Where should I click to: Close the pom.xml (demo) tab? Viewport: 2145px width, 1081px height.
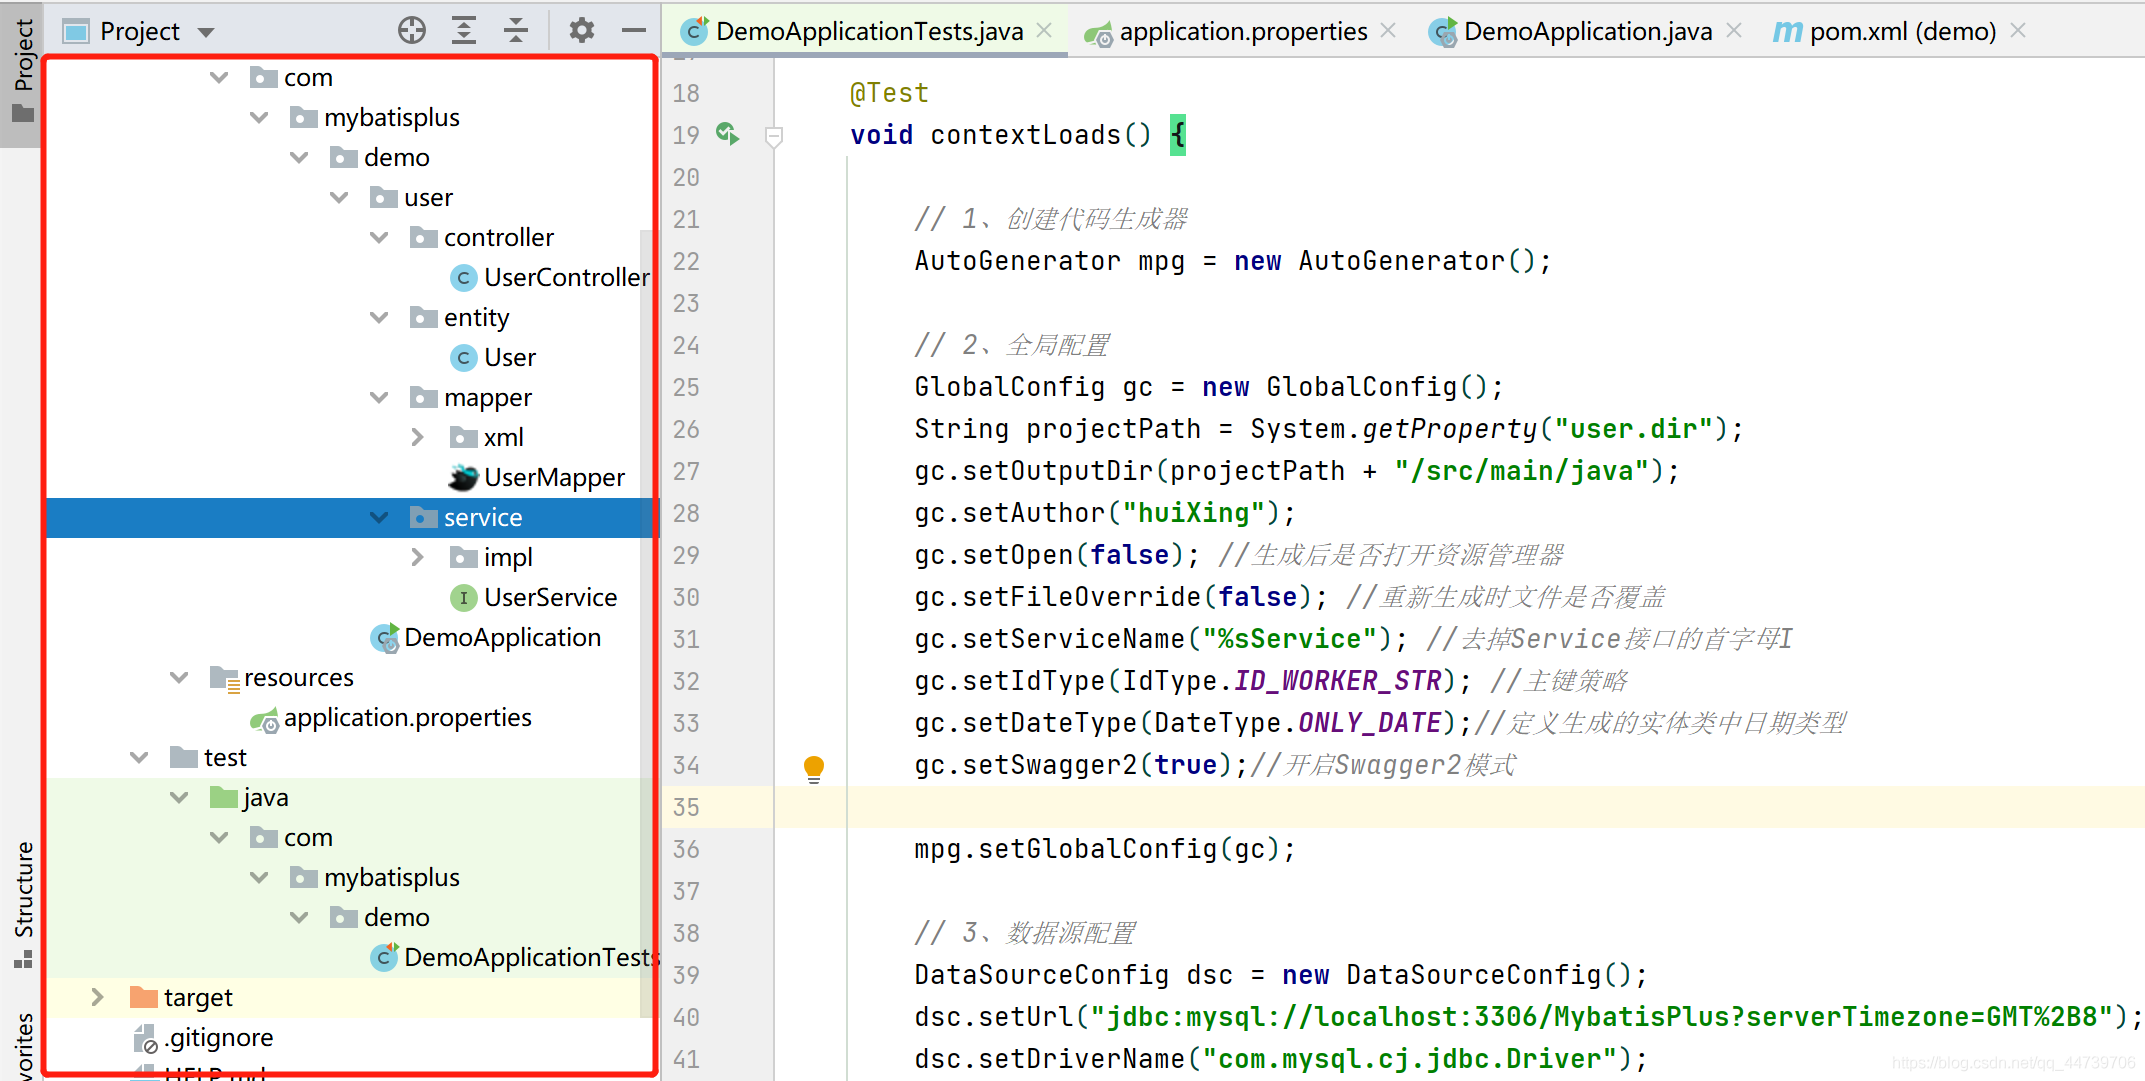tap(2018, 31)
